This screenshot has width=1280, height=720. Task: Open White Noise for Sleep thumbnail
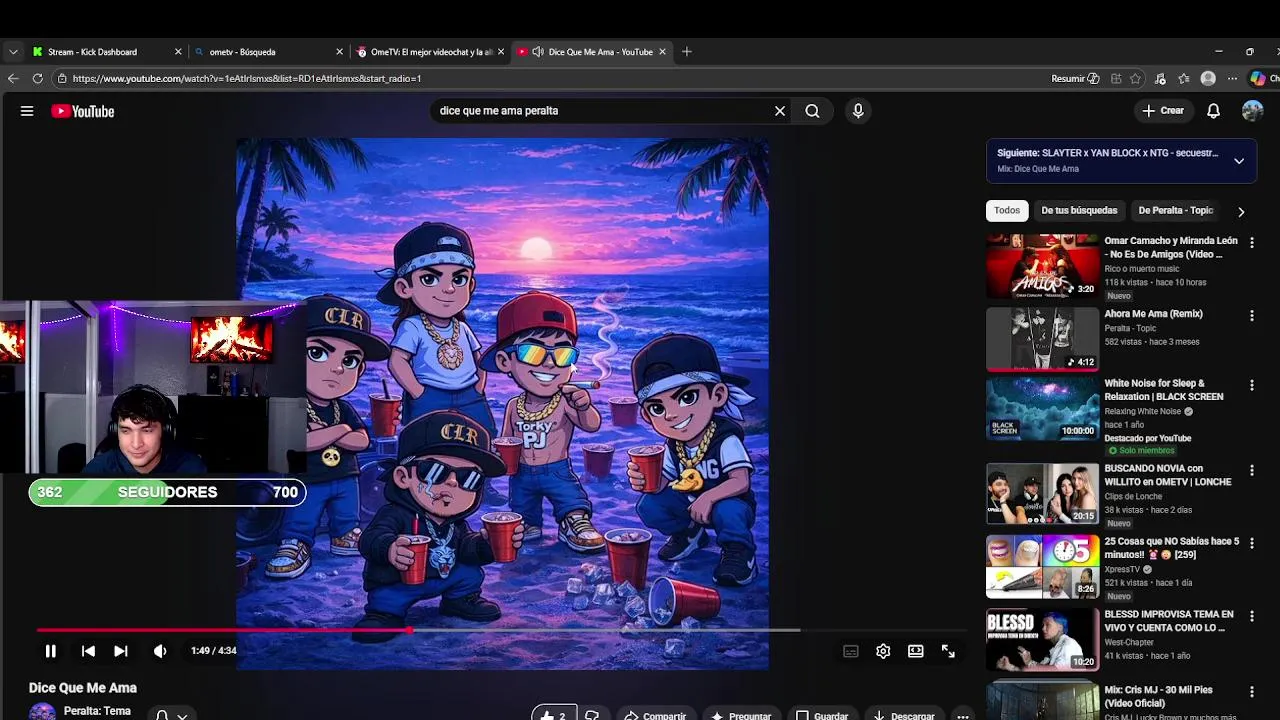(x=1042, y=409)
